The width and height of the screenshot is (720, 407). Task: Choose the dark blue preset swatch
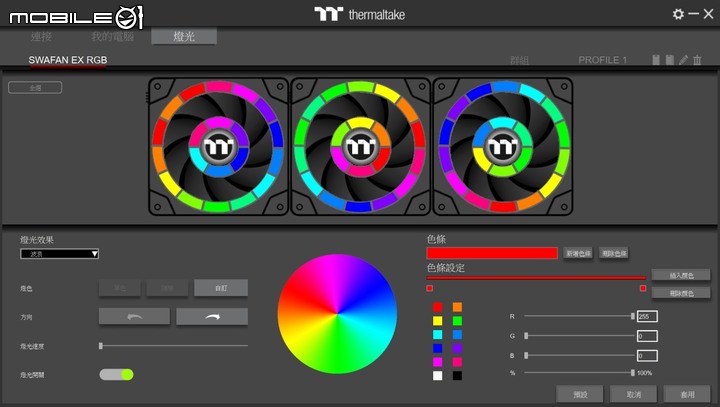(x=438, y=348)
